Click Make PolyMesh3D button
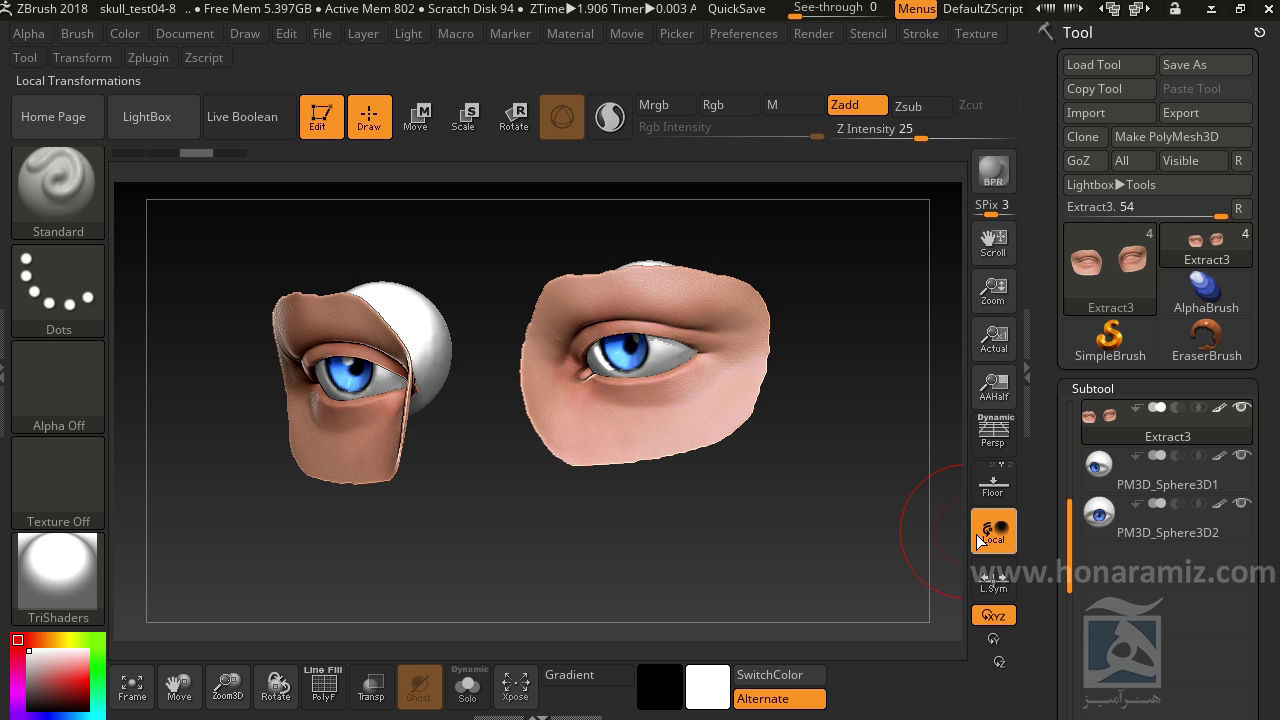This screenshot has width=1280, height=720. pyautogui.click(x=1181, y=137)
